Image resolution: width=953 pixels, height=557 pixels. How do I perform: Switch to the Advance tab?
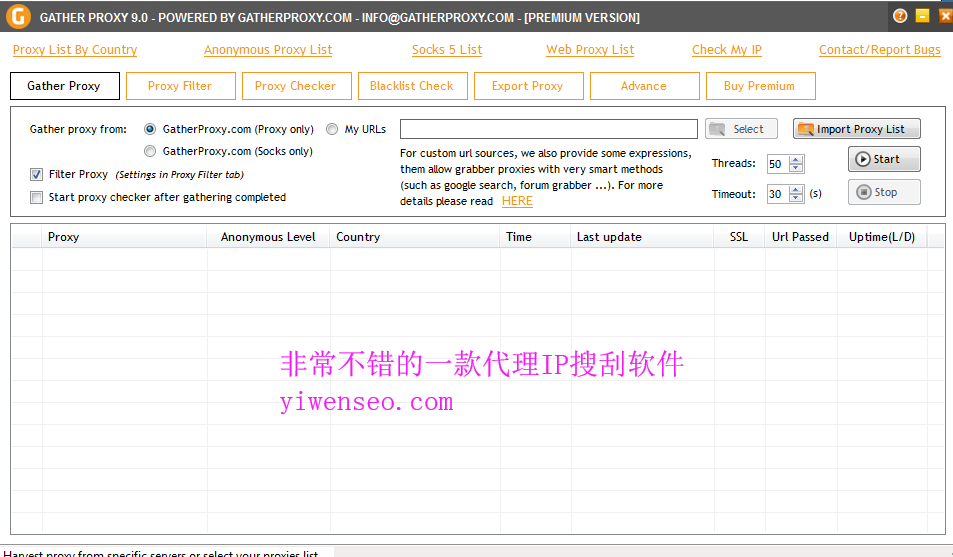[x=644, y=86]
